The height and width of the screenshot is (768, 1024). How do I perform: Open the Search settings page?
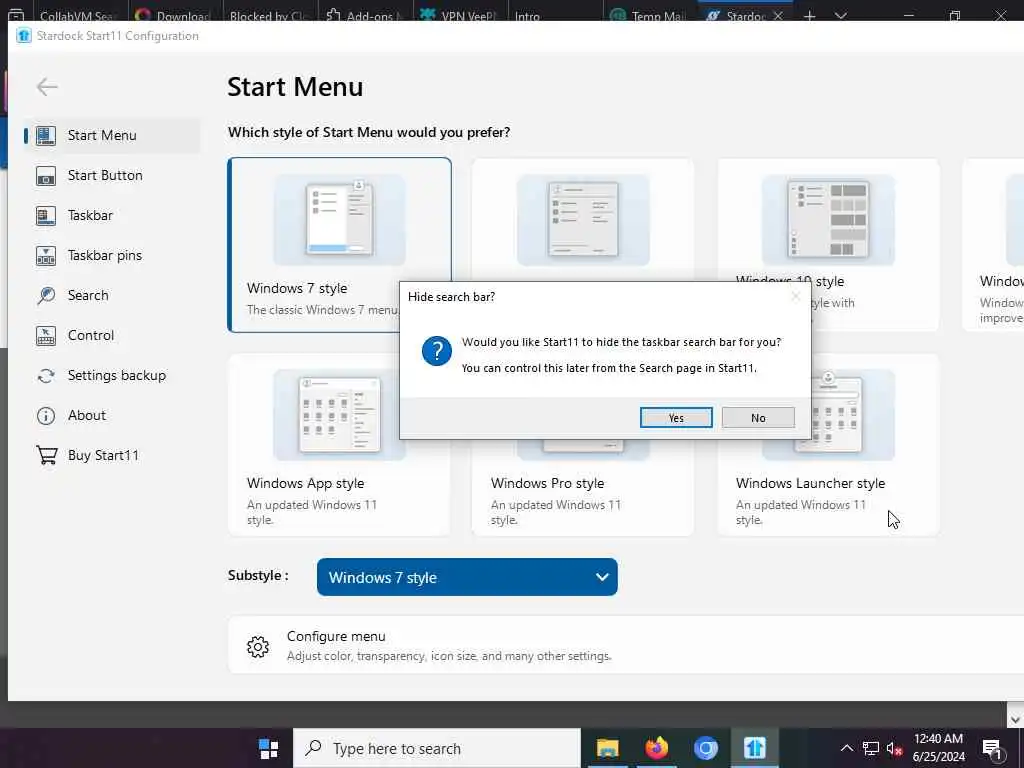pyautogui.click(x=88, y=295)
